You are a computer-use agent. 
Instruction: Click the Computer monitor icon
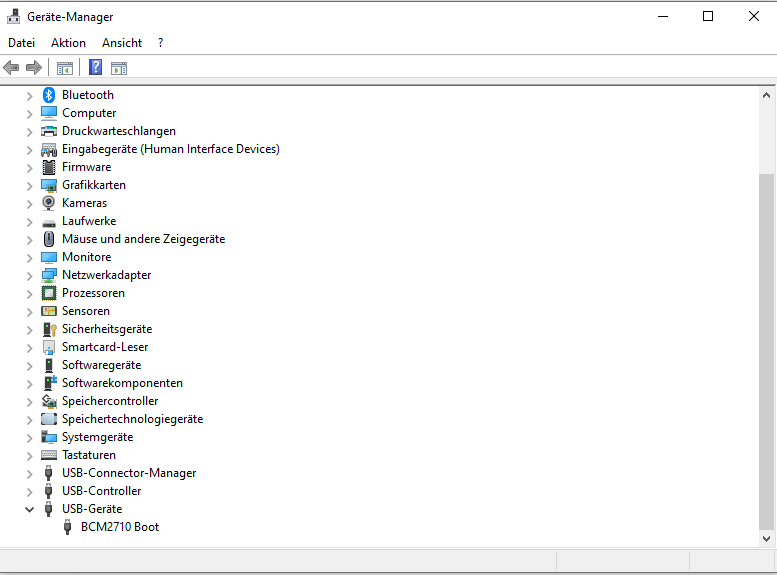coord(49,113)
